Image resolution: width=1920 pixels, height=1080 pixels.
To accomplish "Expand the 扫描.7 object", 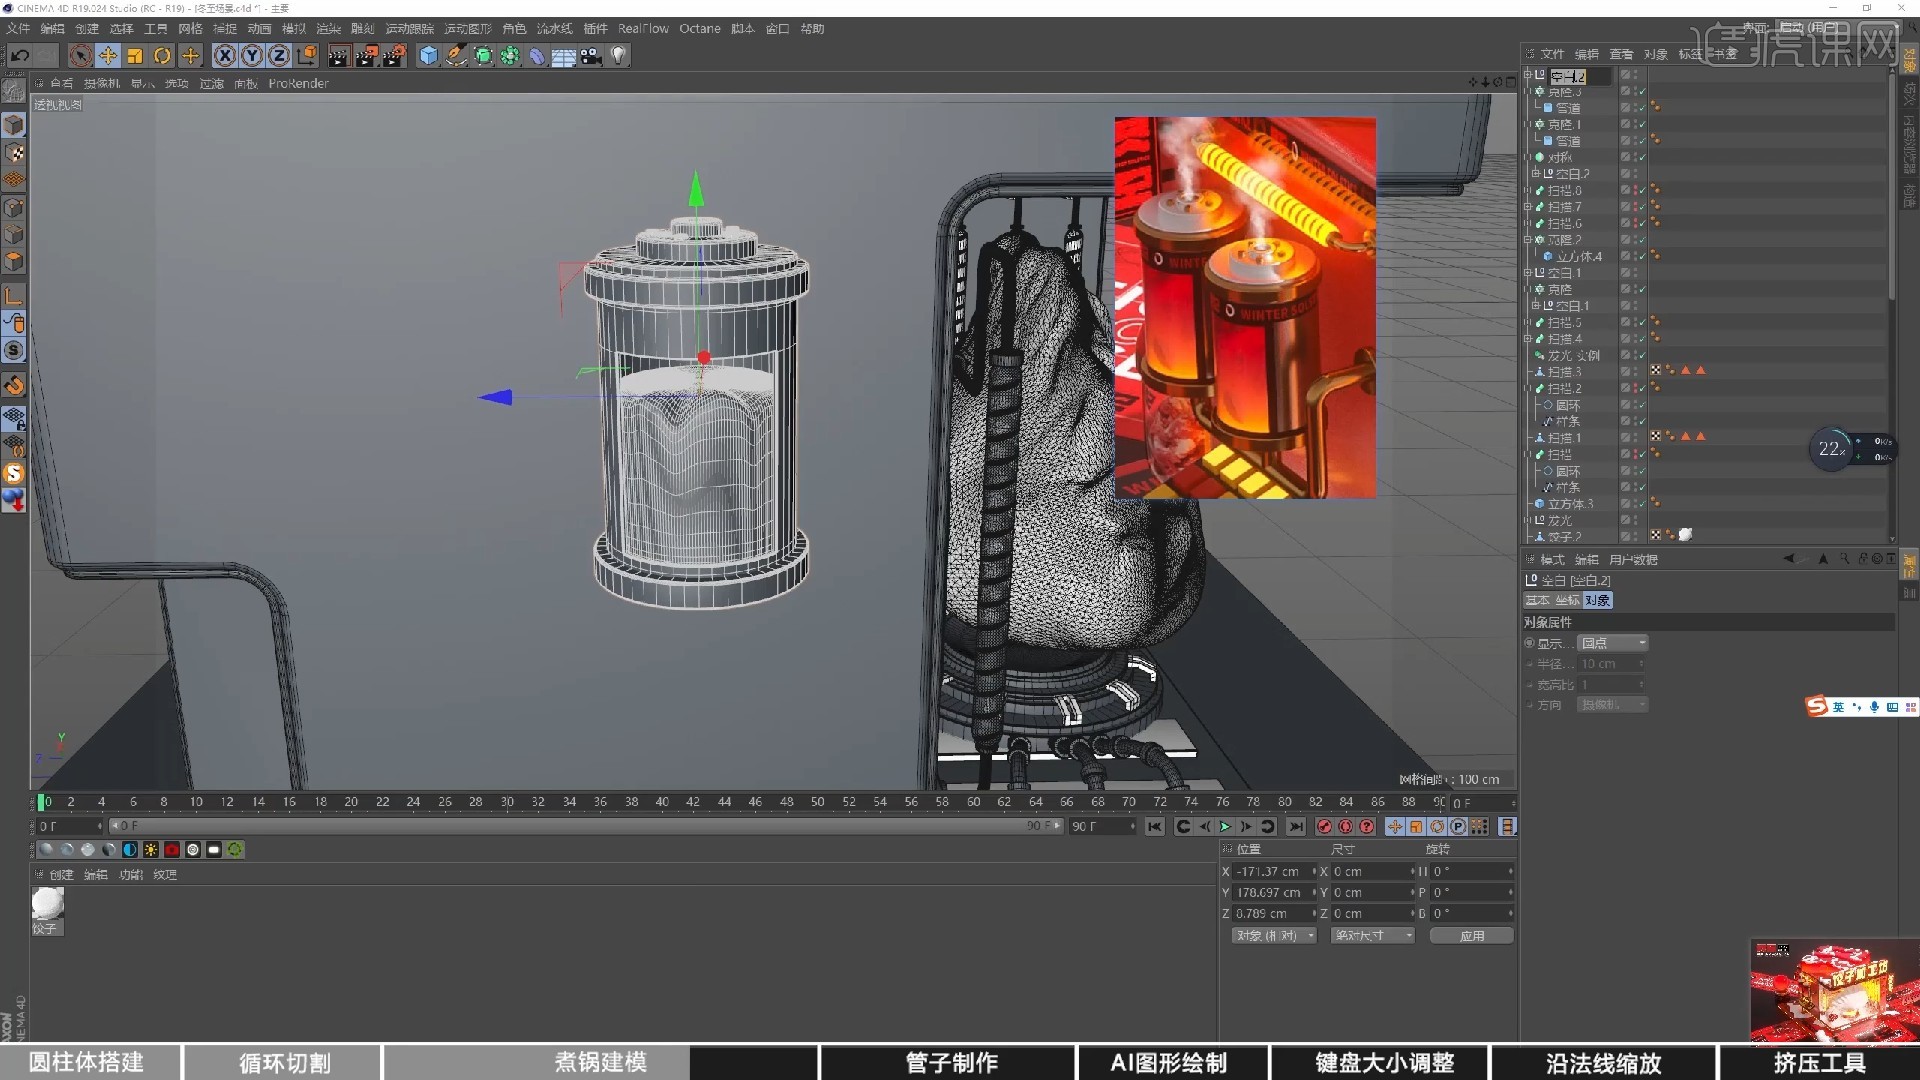I will click(1528, 207).
